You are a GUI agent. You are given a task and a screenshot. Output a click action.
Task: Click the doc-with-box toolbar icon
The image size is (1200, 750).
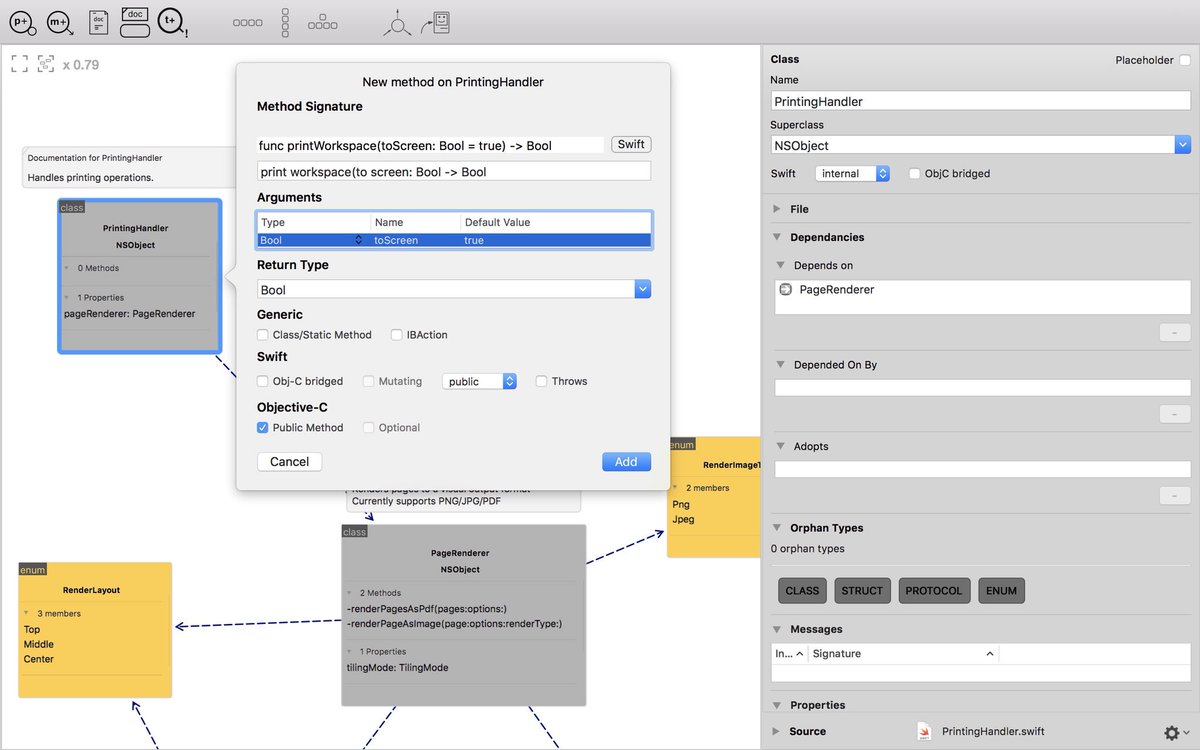[134, 22]
